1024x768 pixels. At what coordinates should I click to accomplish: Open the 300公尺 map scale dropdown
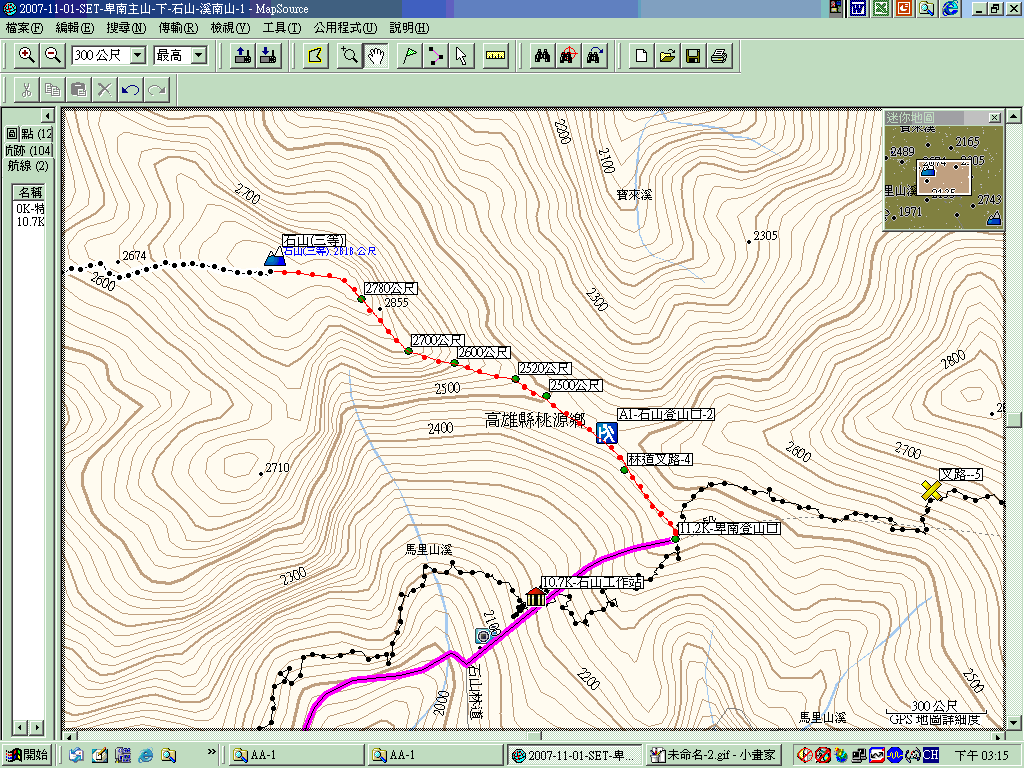coord(138,56)
